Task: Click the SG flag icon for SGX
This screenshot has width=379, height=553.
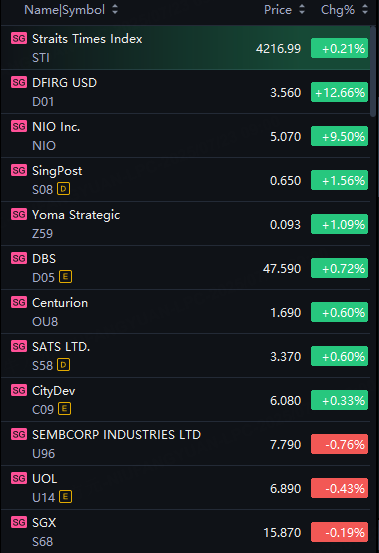Action: click(19, 522)
